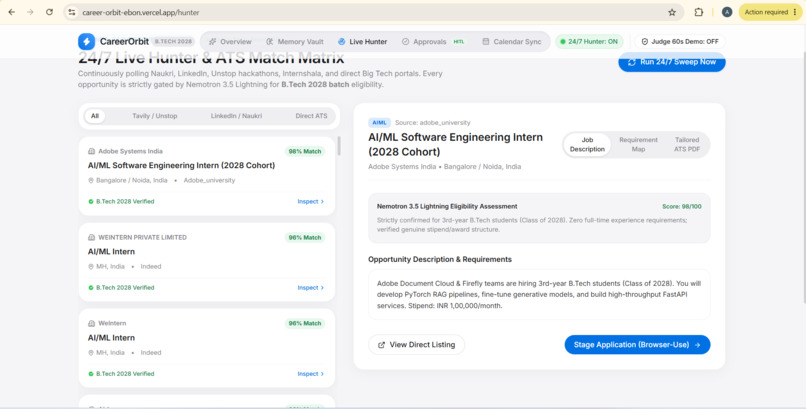Toggle the 24/7 Hunter ON switch
The width and height of the screenshot is (806, 409).
pyautogui.click(x=589, y=42)
